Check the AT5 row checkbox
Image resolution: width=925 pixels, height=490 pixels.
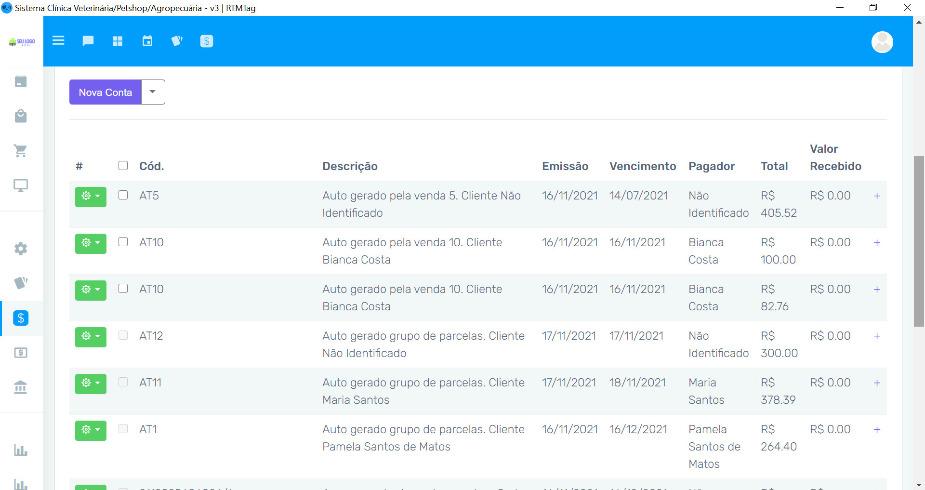(123, 195)
